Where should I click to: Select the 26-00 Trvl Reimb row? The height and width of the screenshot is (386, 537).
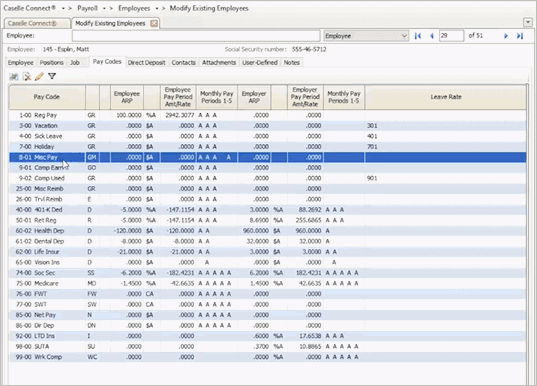click(267, 199)
